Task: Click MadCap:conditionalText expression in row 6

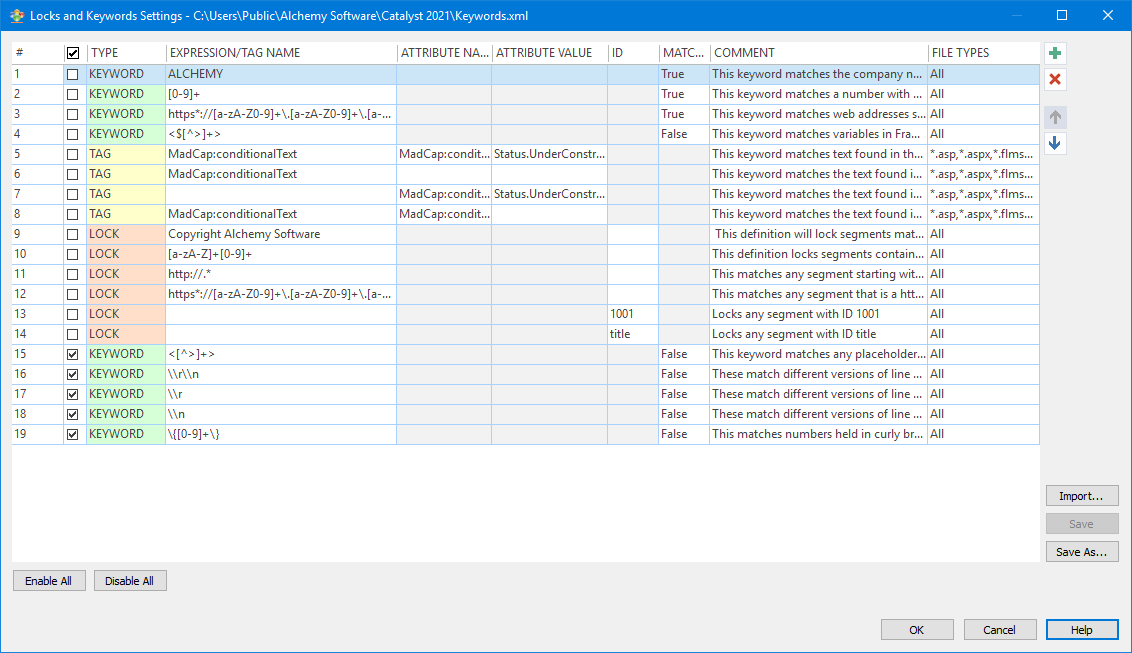Action: [281, 174]
